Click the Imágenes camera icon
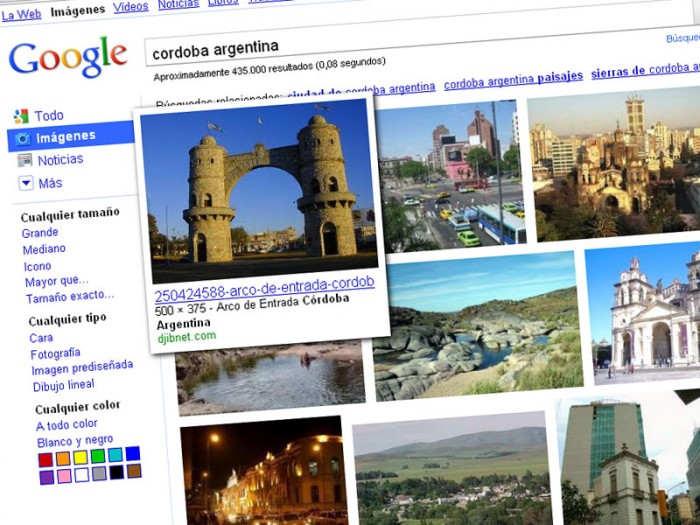Image resolution: width=700 pixels, height=525 pixels. pos(22,139)
